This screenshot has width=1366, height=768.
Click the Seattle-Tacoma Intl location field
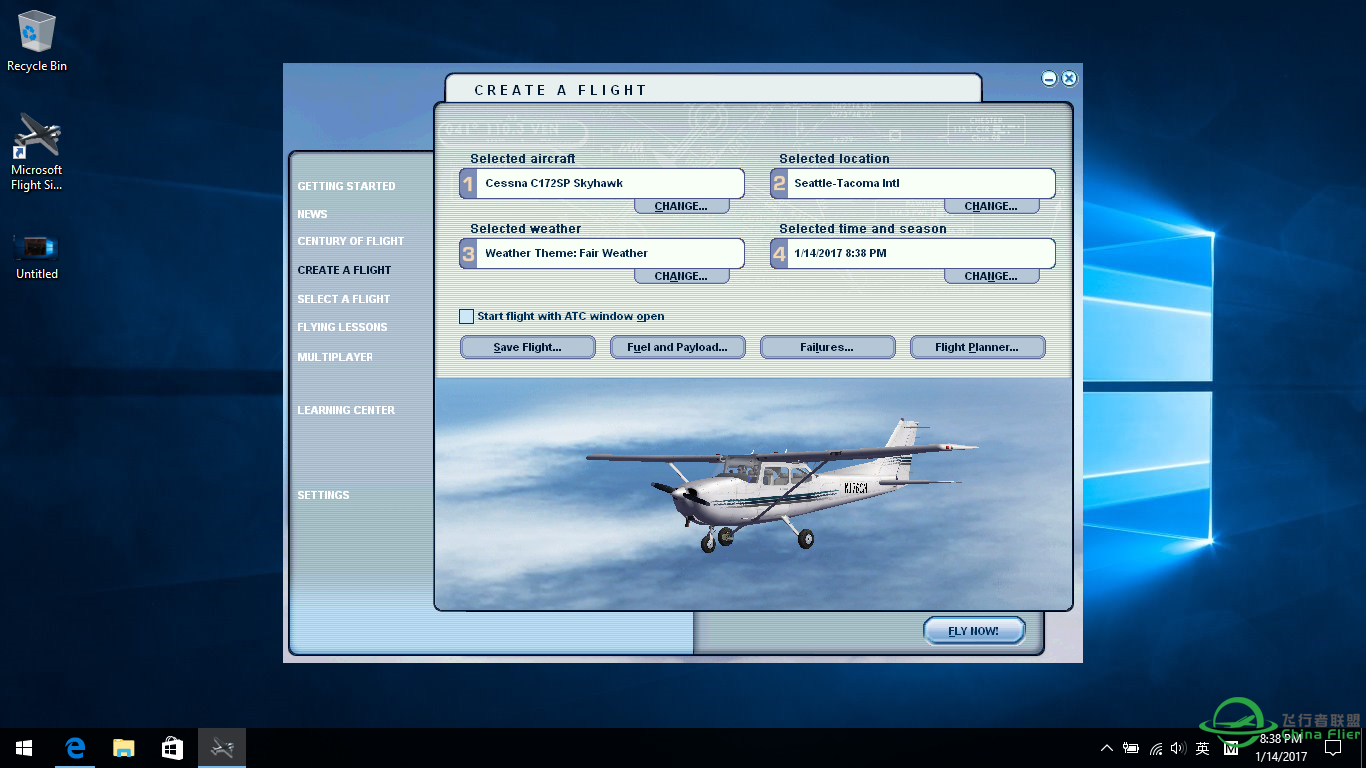coord(921,183)
